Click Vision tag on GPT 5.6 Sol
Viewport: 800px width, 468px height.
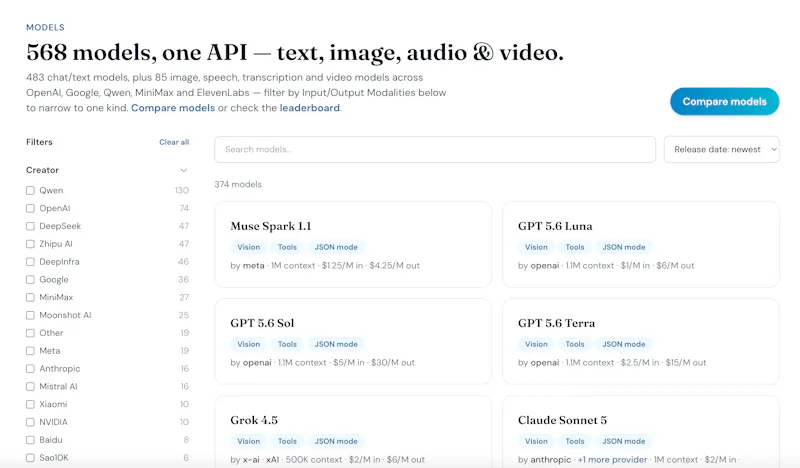[x=248, y=344]
